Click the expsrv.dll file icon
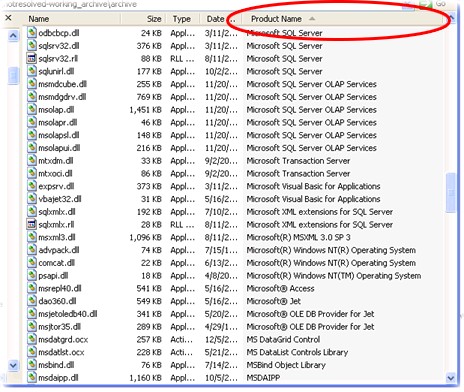This screenshot has width=464, height=392. coord(32,186)
